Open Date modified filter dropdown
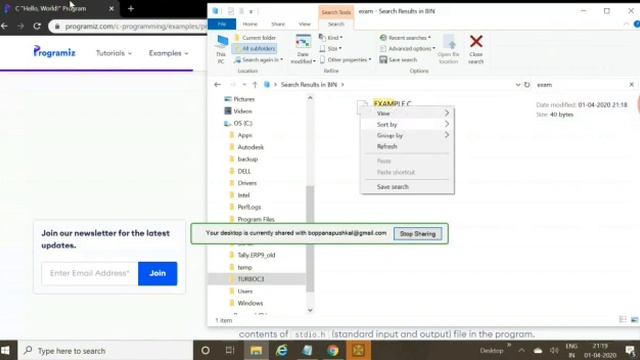640x360 pixels. (x=303, y=49)
